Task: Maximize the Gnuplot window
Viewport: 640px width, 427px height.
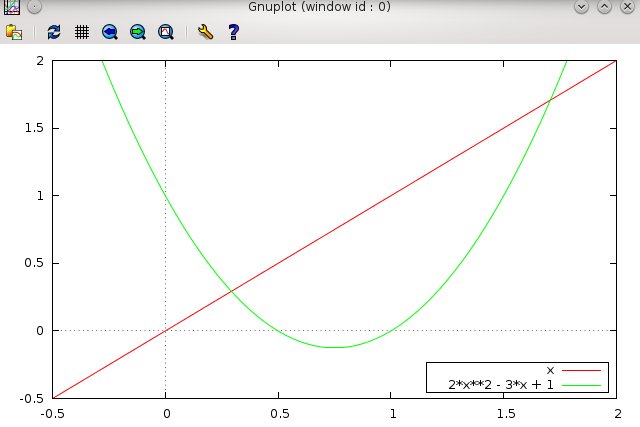Action: [606, 7]
